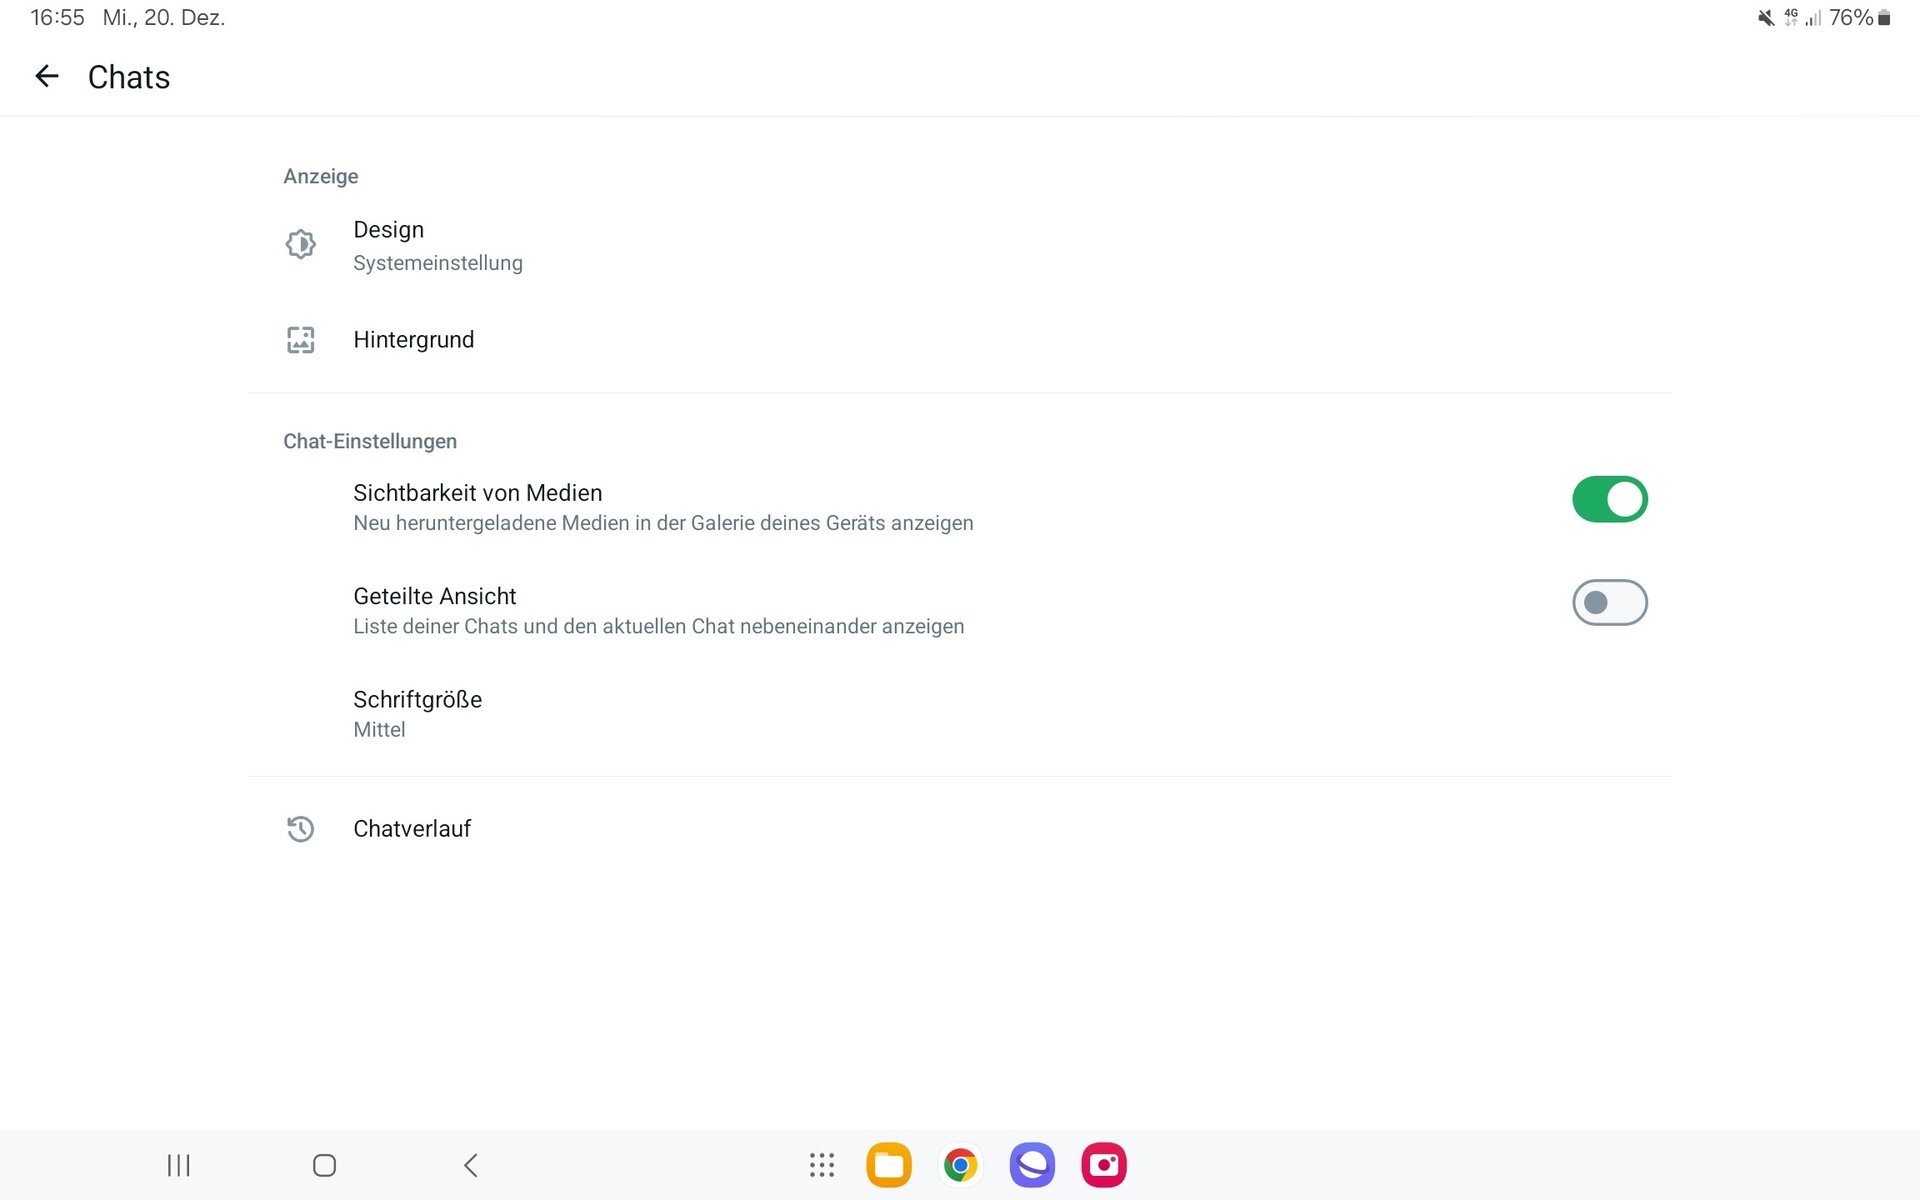Tap the system back chevron button
Screen dimensions: 1920x1200
pyautogui.click(x=470, y=1165)
